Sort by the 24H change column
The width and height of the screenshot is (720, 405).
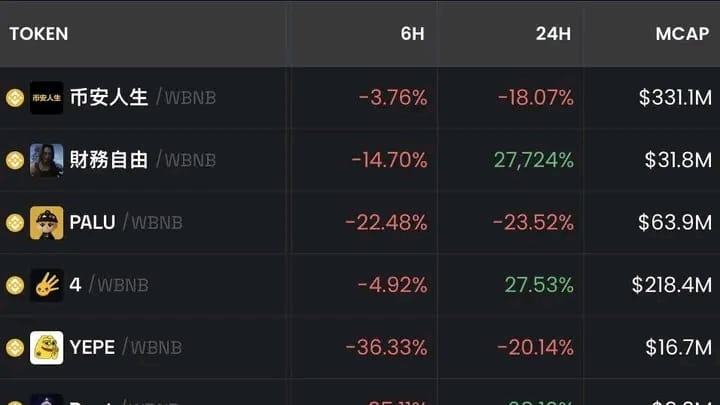(553, 34)
